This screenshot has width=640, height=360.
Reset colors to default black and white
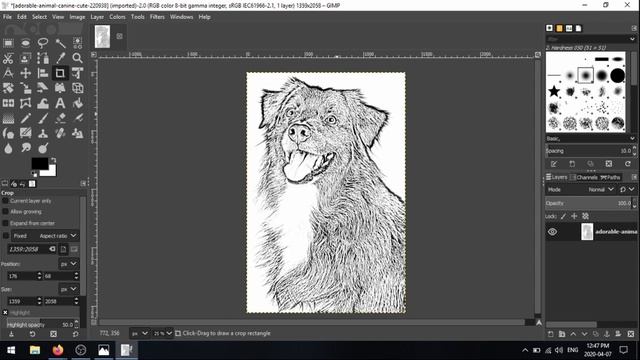click(34, 174)
